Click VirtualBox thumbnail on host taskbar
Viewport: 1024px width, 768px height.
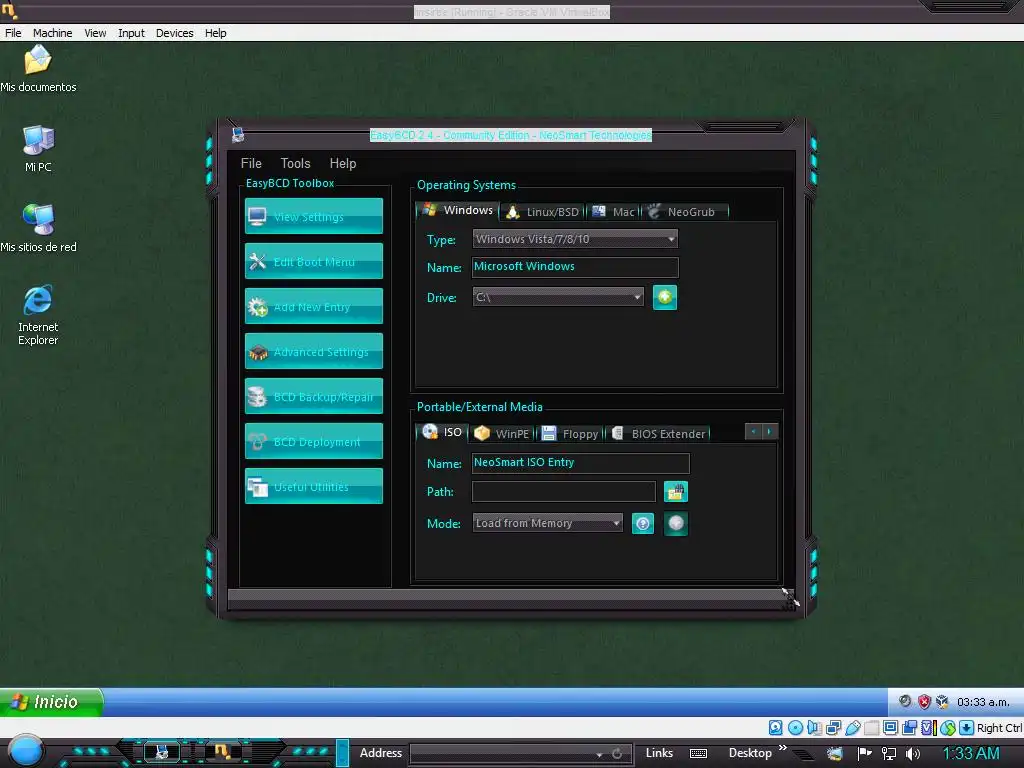point(222,752)
